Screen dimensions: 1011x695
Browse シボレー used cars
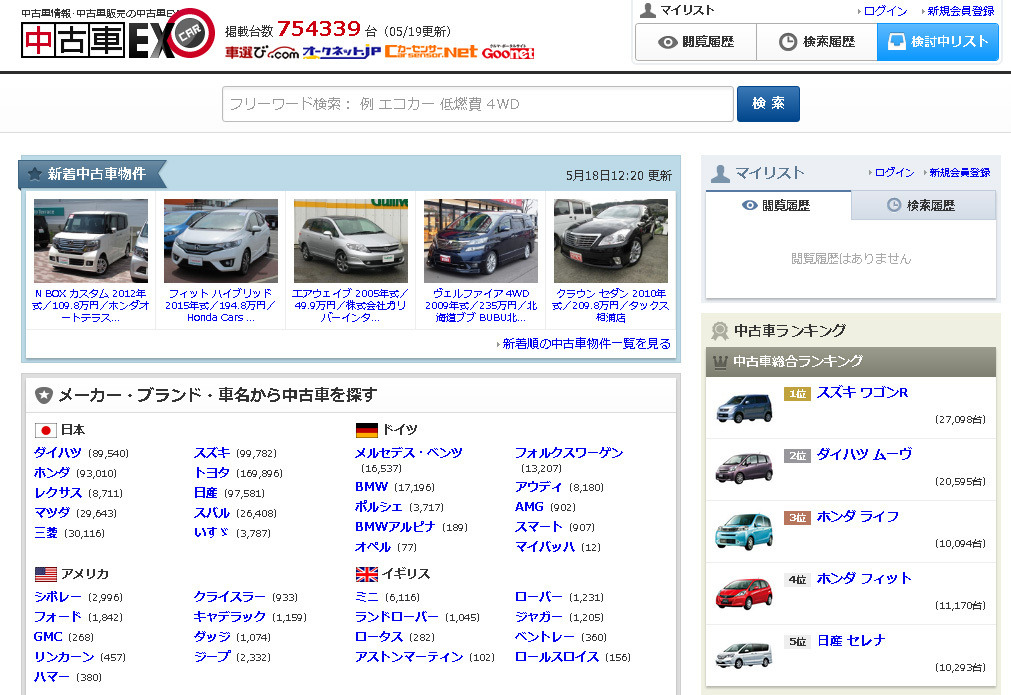57,597
